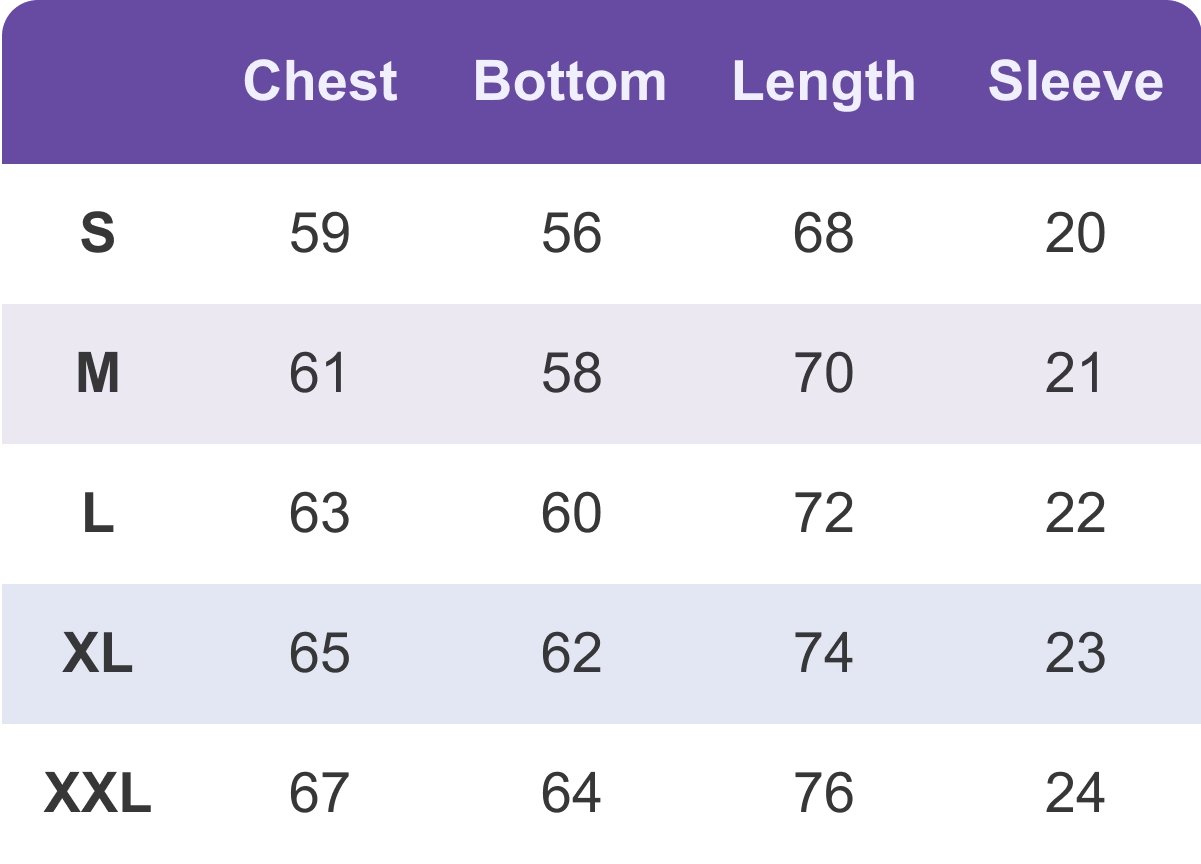Select the M size row label

(97, 374)
